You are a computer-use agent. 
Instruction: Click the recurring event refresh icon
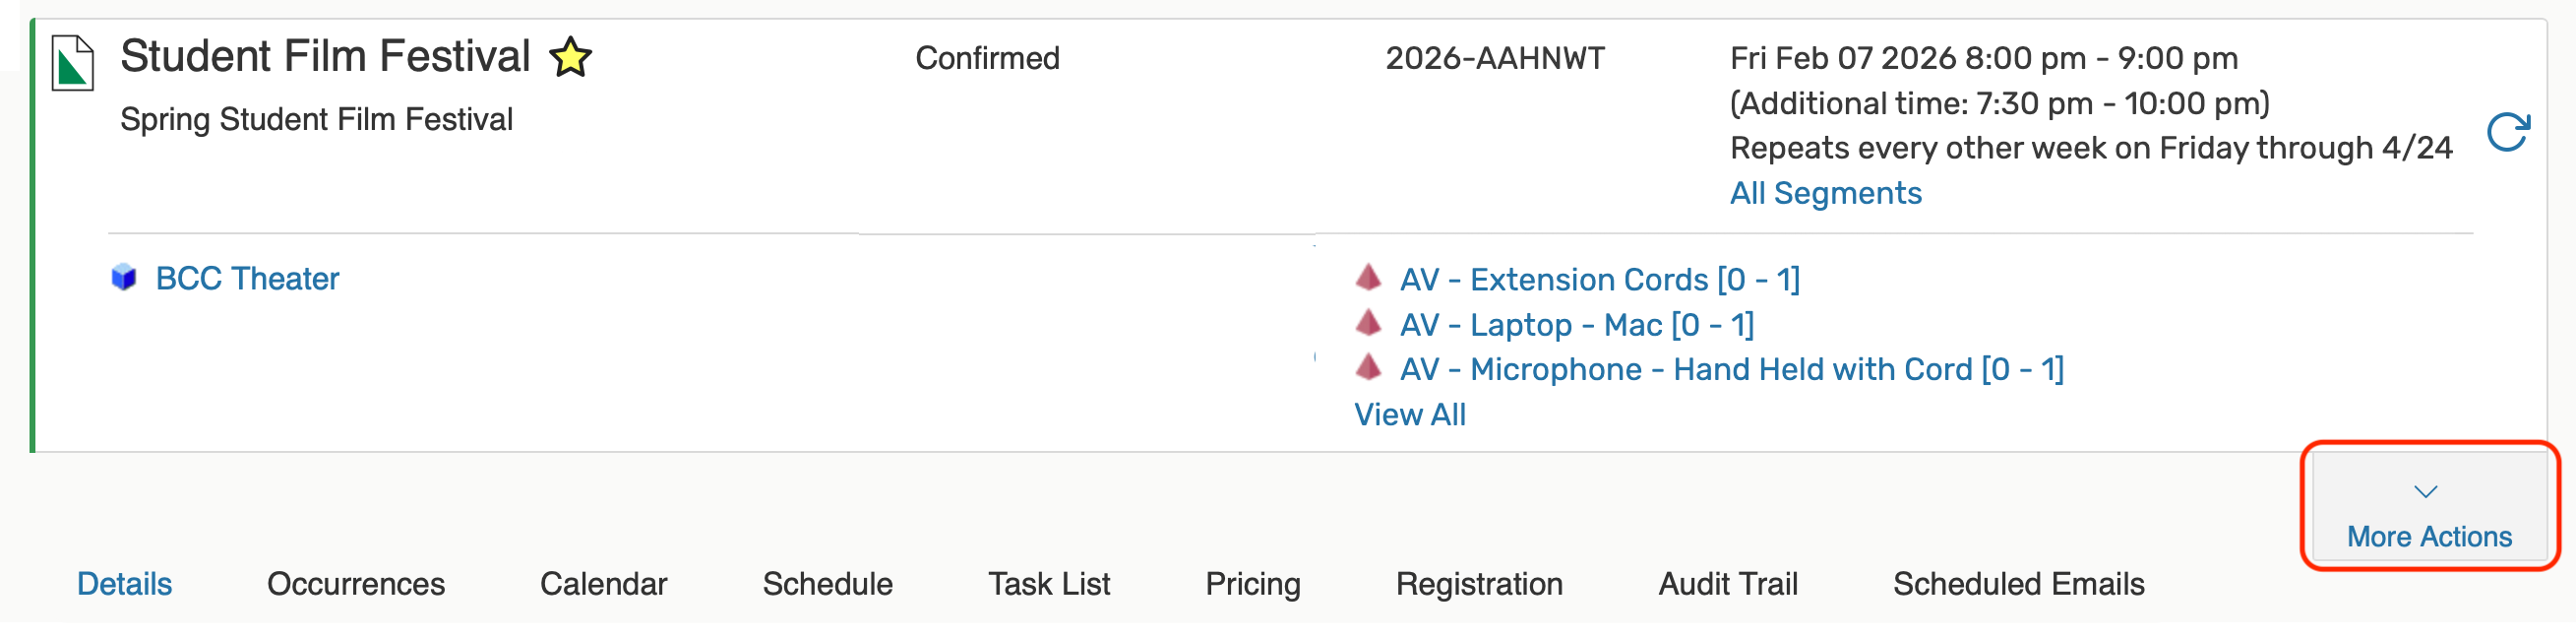2507,132
